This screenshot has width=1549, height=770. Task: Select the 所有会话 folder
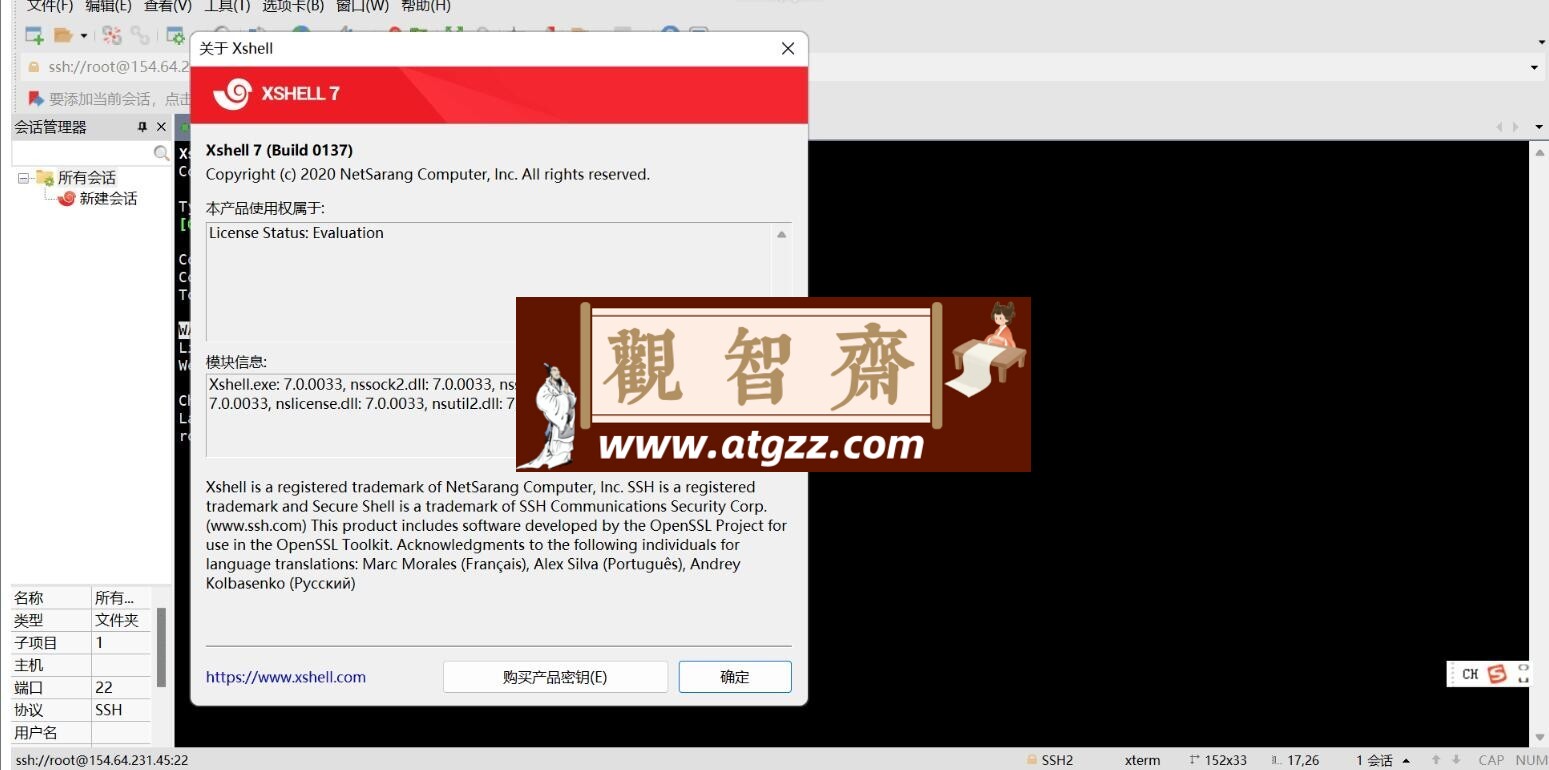click(86, 178)
